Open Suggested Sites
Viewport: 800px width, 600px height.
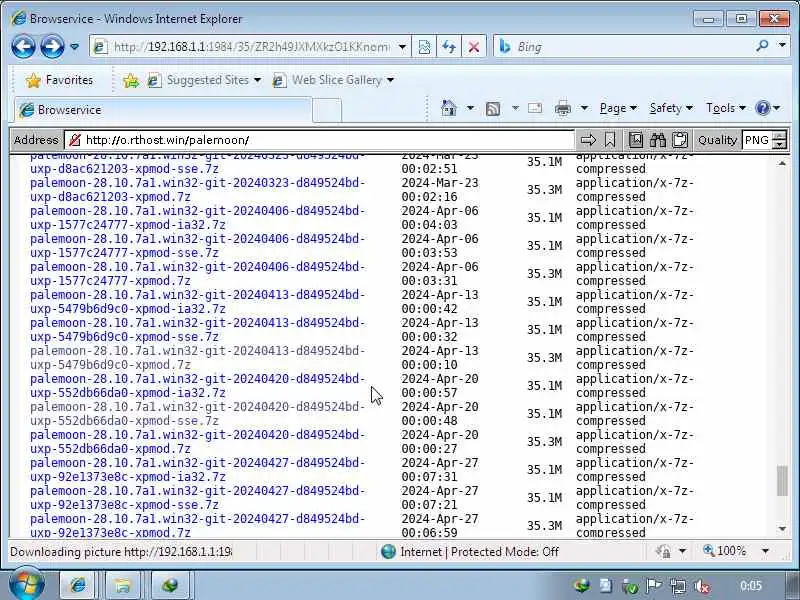(x=204, y=80)
